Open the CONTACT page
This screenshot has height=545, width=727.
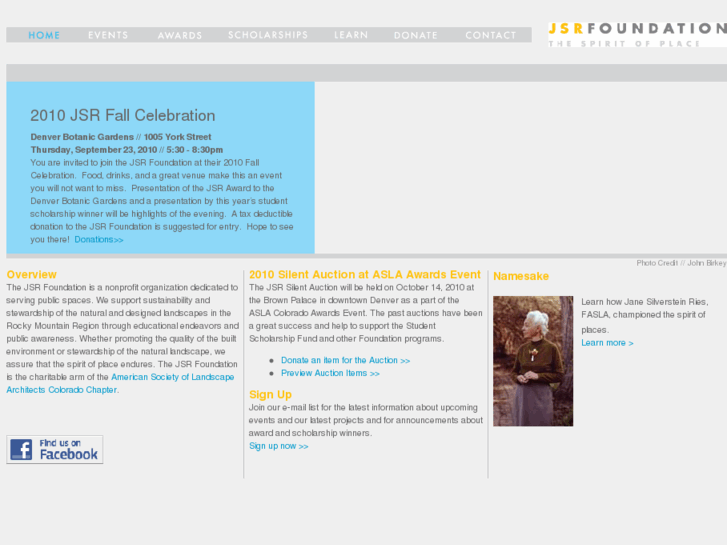tap(491, 35)
